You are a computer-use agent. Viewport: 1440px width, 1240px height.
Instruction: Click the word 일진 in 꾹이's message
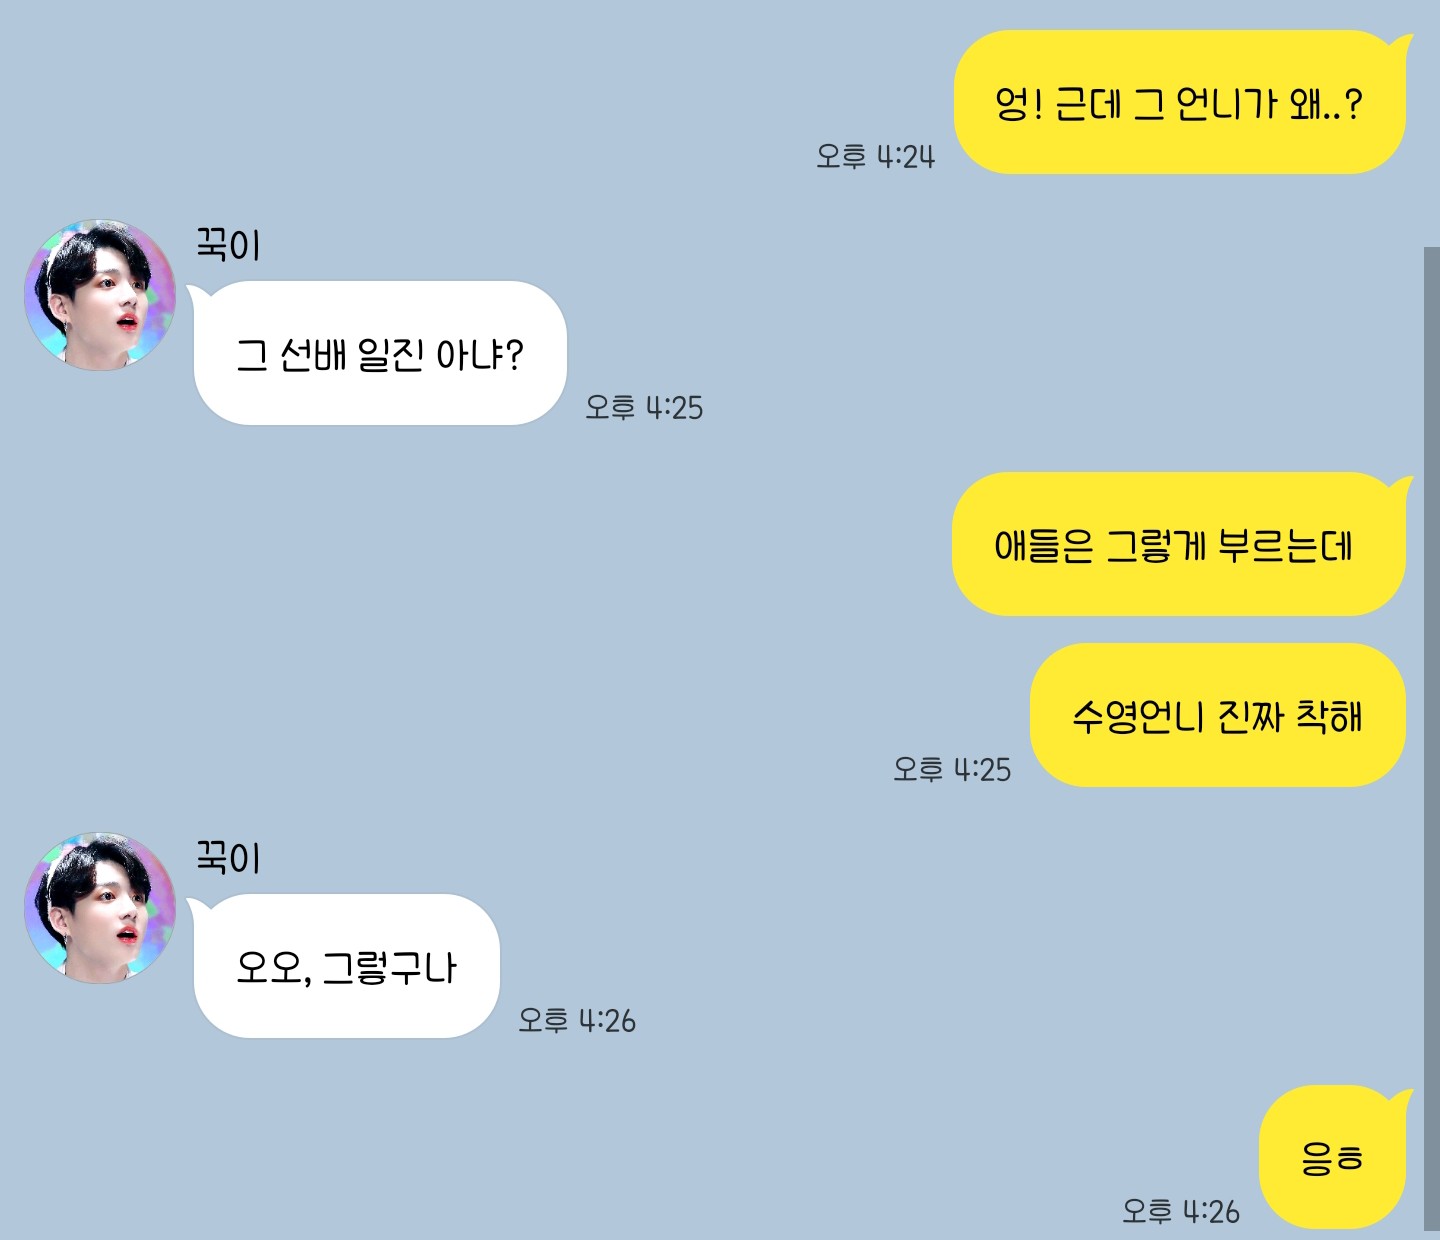click(x=390, y=354)
